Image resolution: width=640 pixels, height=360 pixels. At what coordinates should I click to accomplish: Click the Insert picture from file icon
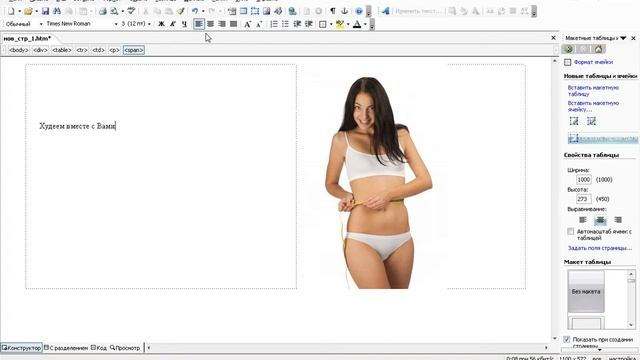pos(267,11)
